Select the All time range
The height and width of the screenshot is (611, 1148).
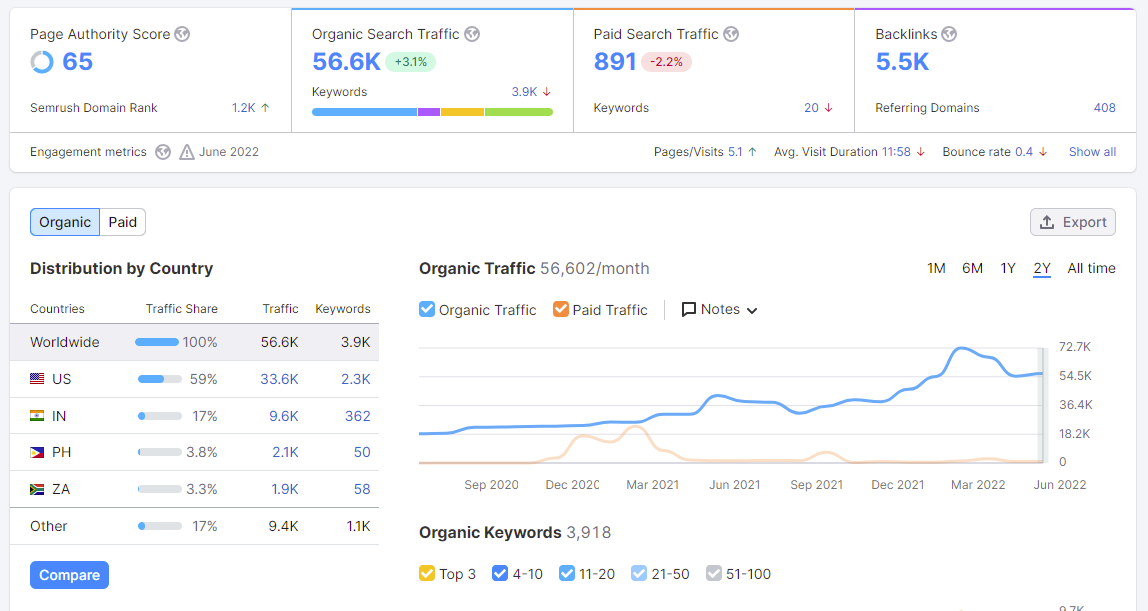(x=1093, y=268)
